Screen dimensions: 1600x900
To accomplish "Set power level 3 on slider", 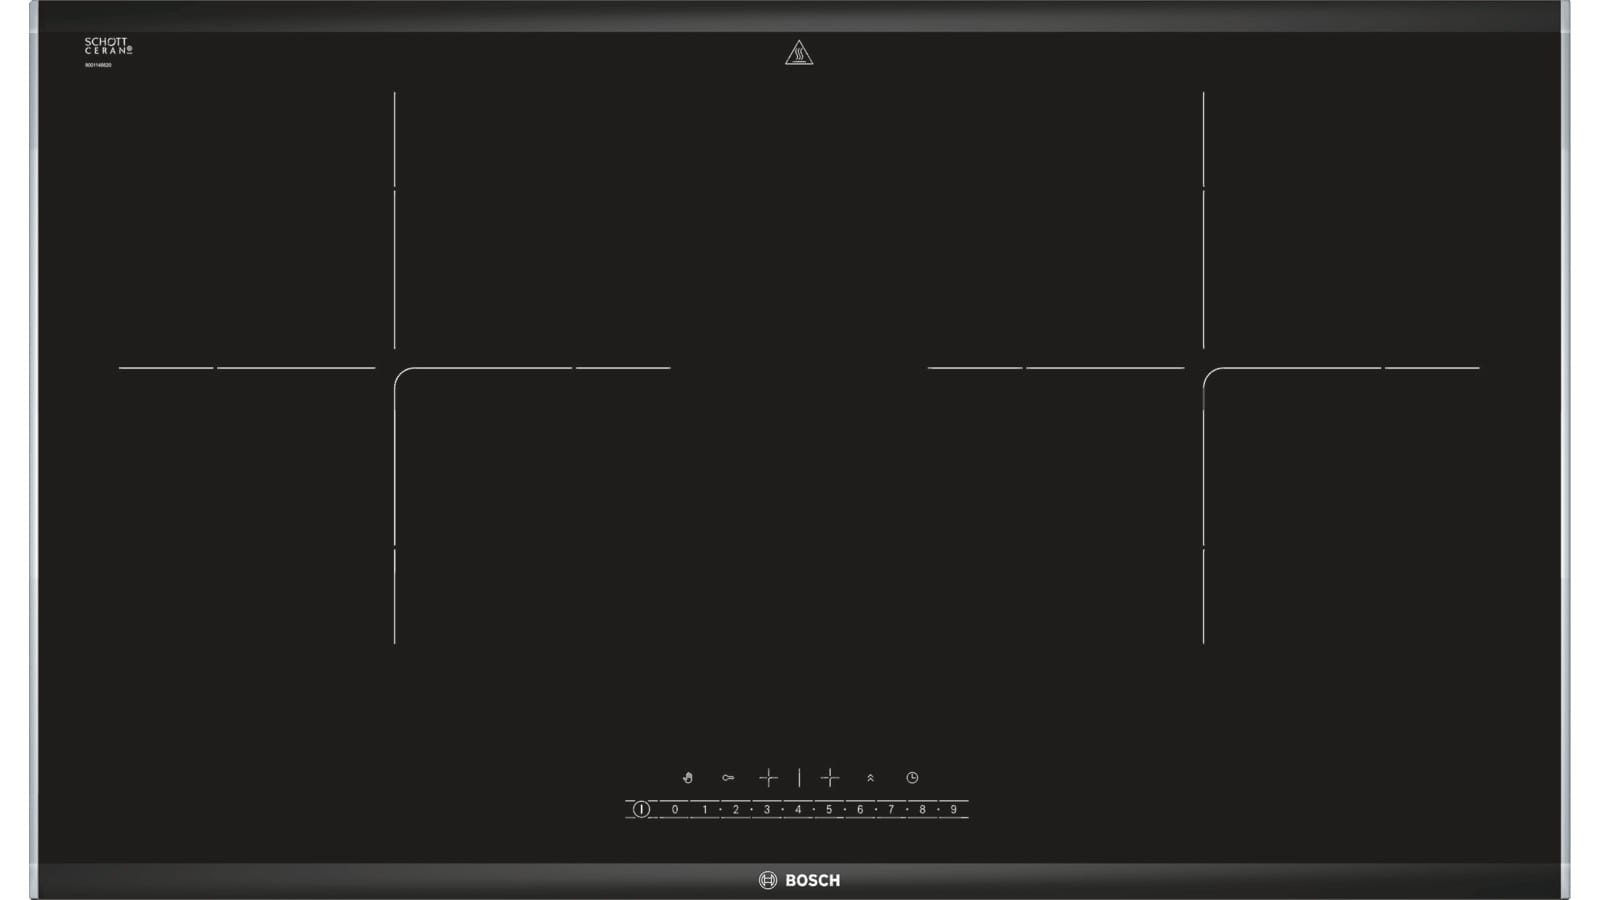I will coord(767,809).
